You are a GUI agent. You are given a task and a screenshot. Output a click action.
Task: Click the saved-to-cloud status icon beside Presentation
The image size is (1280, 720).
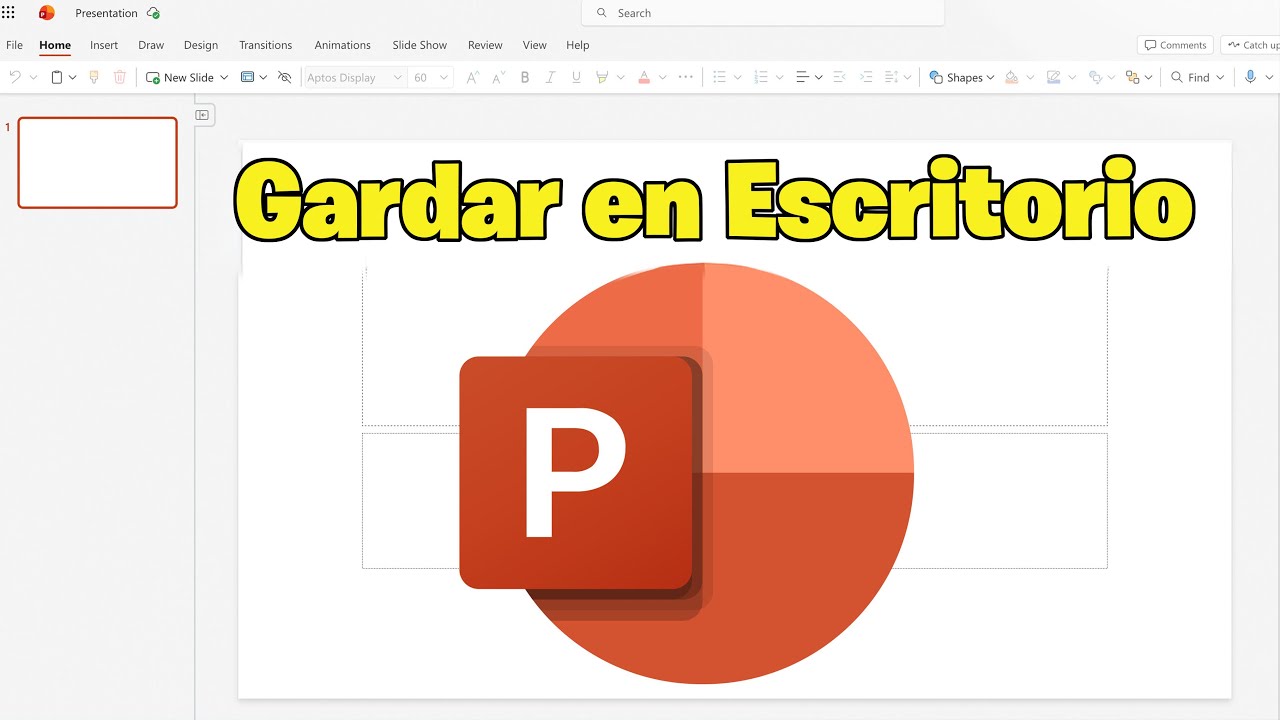click(x=153, y=13)
